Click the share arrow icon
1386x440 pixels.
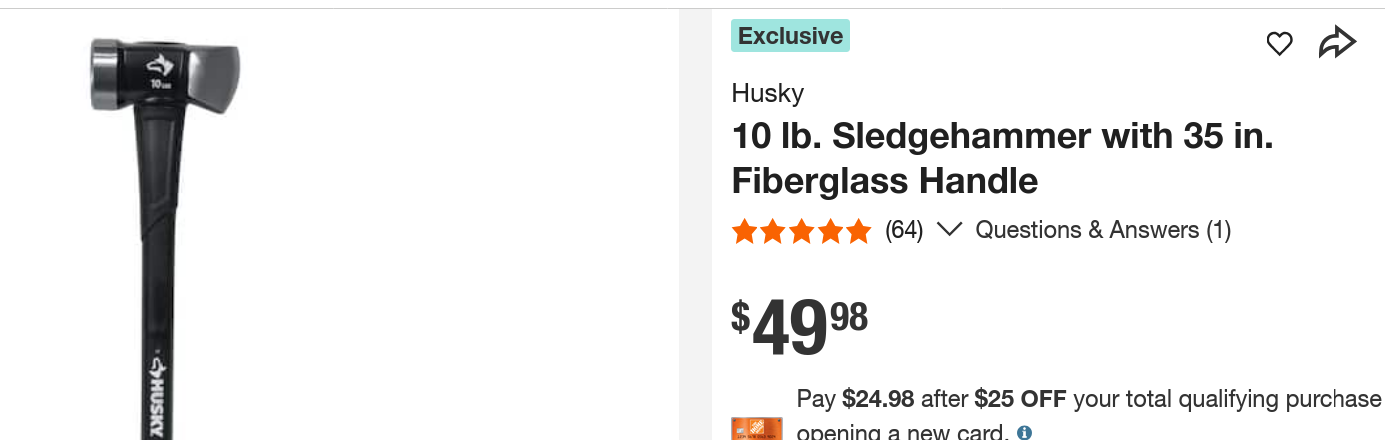click(x=1336, y=43)
